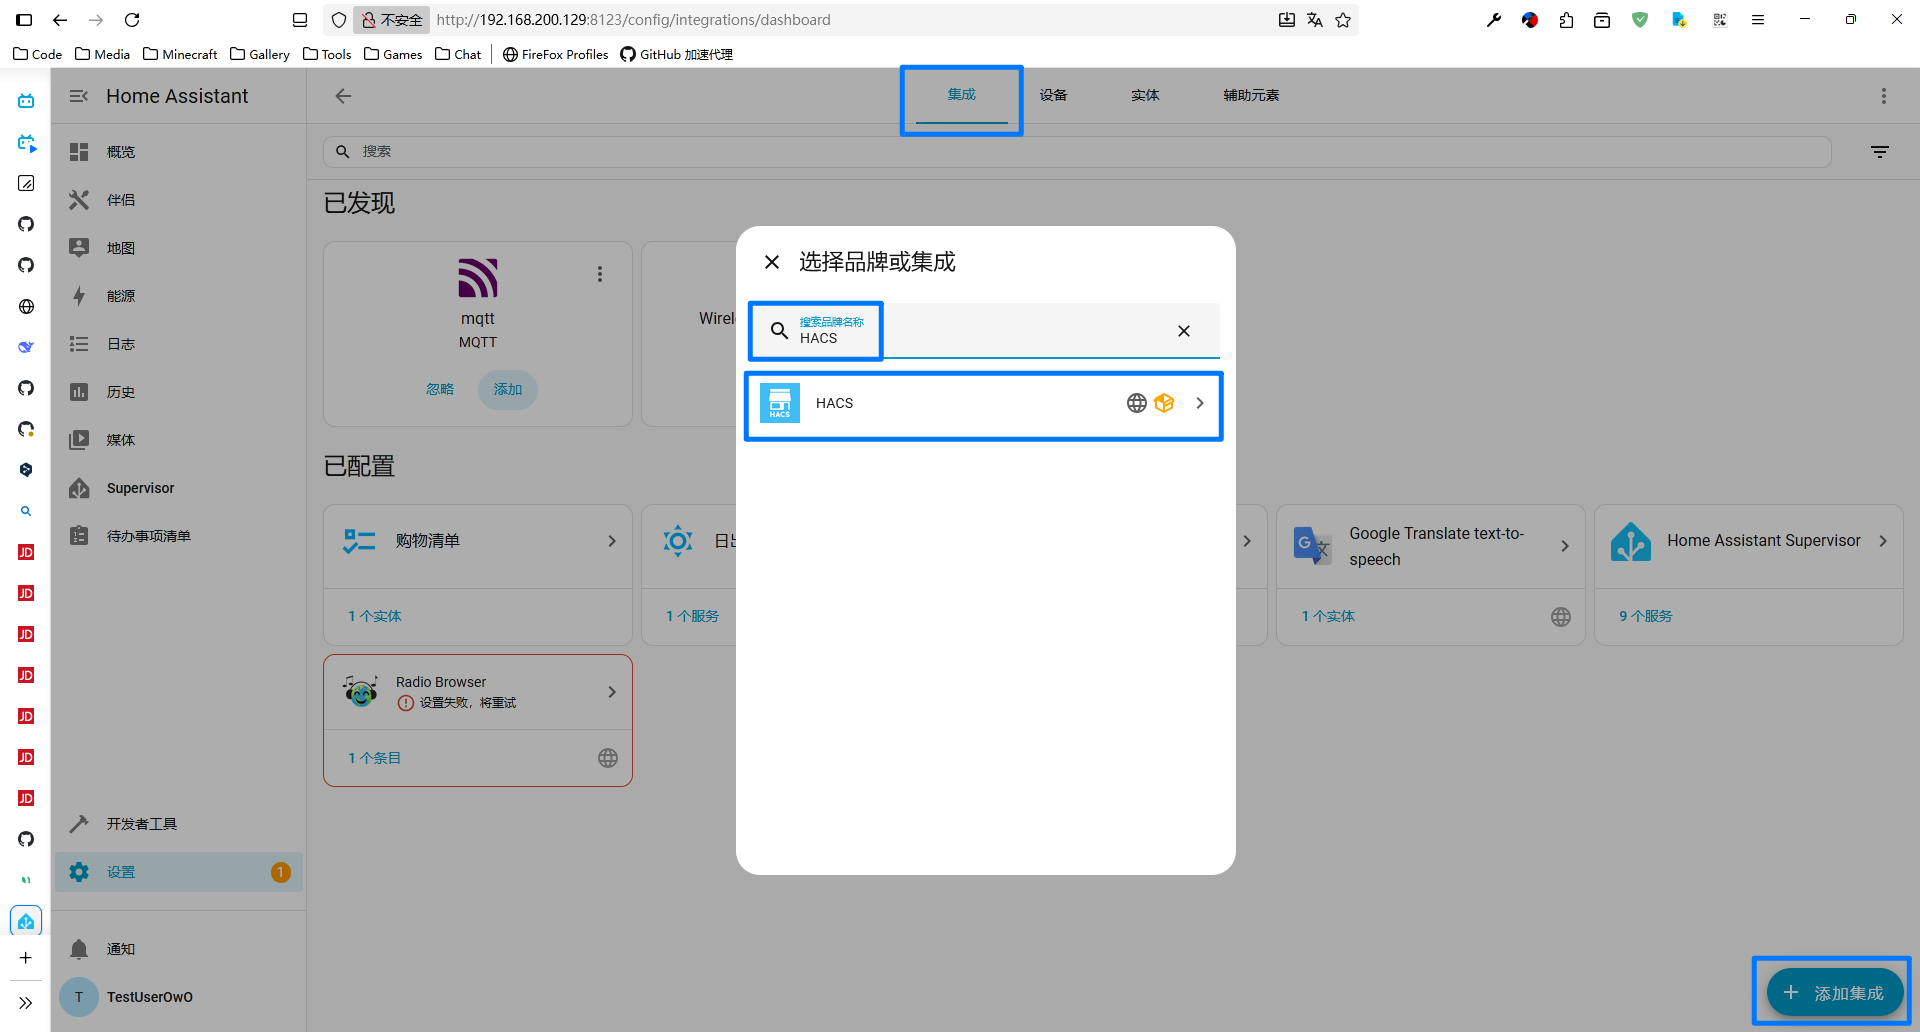Expand the Radio Browser integration
This screenshot has height=1032, width=1920.
click(x=611, y=692)
